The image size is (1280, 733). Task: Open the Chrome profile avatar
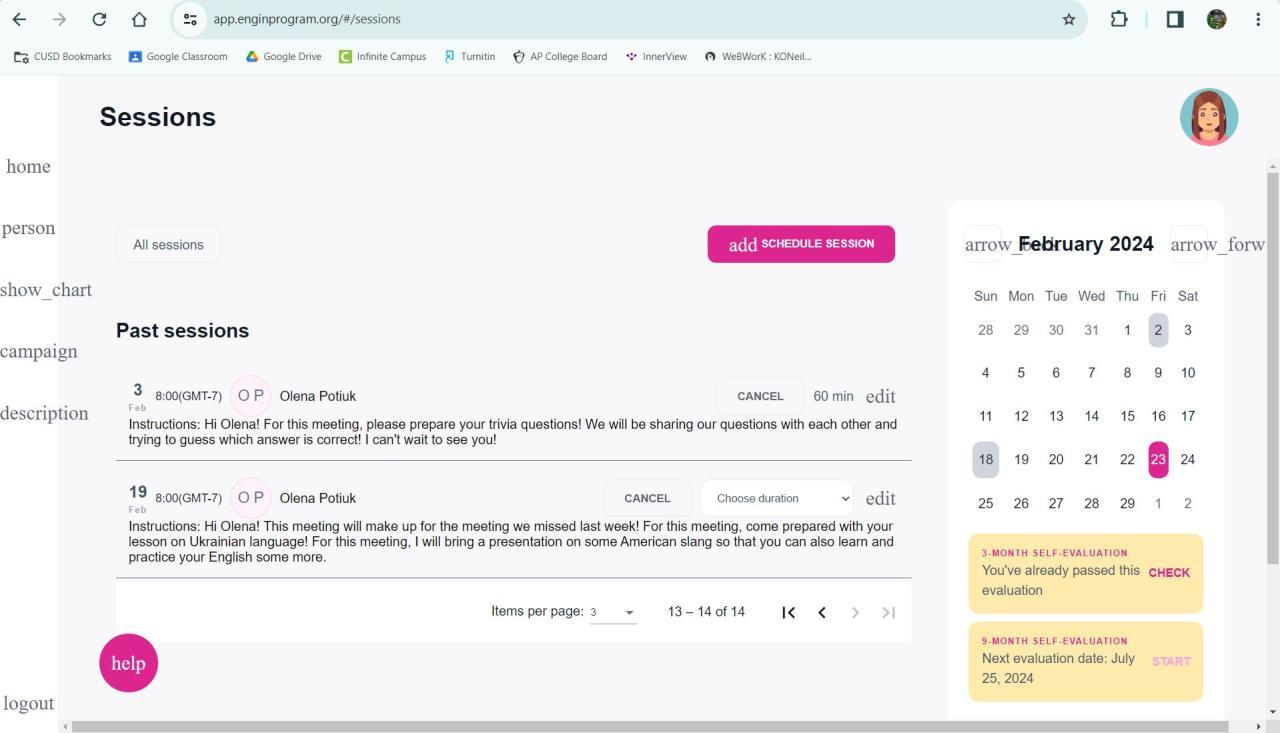pyautogui.click(x=1217, y=19)
